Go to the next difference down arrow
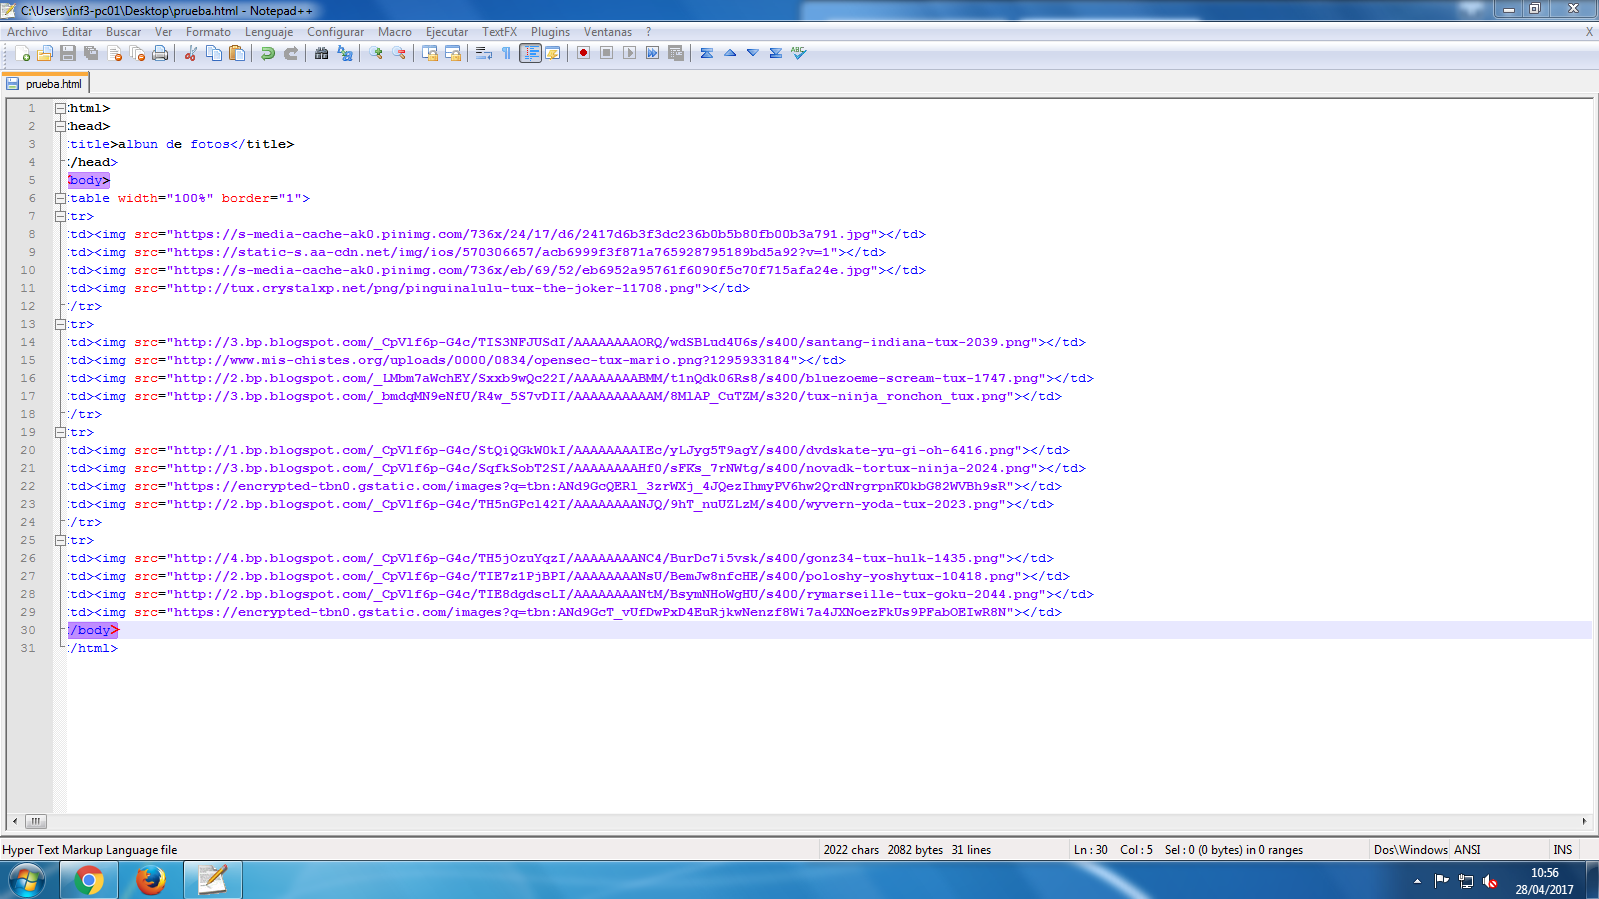1599x899 pixels. (752, 53)
